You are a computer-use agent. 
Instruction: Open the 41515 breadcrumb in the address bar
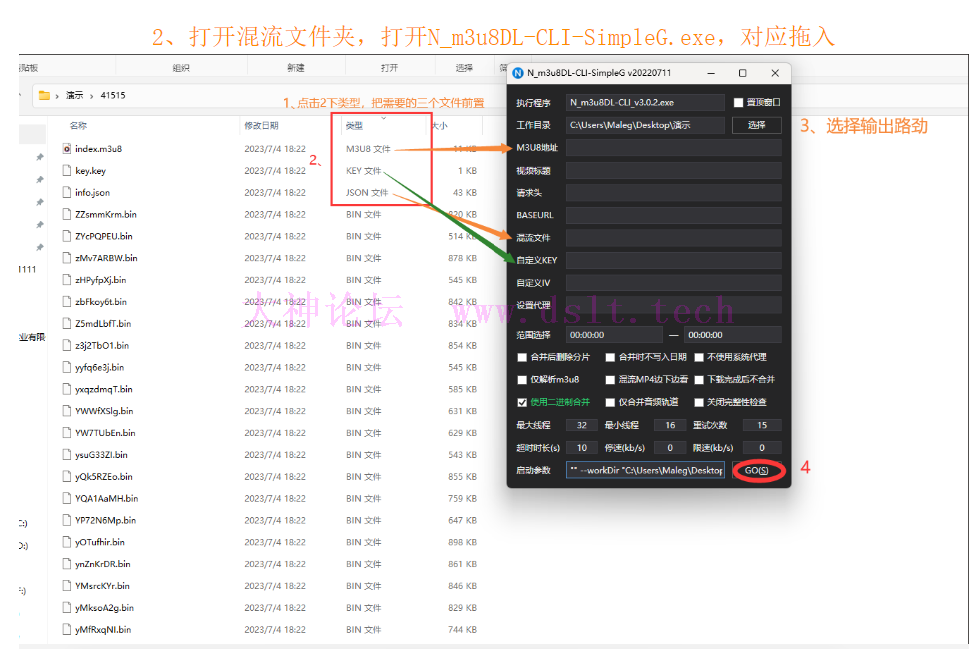click(113, 95)
